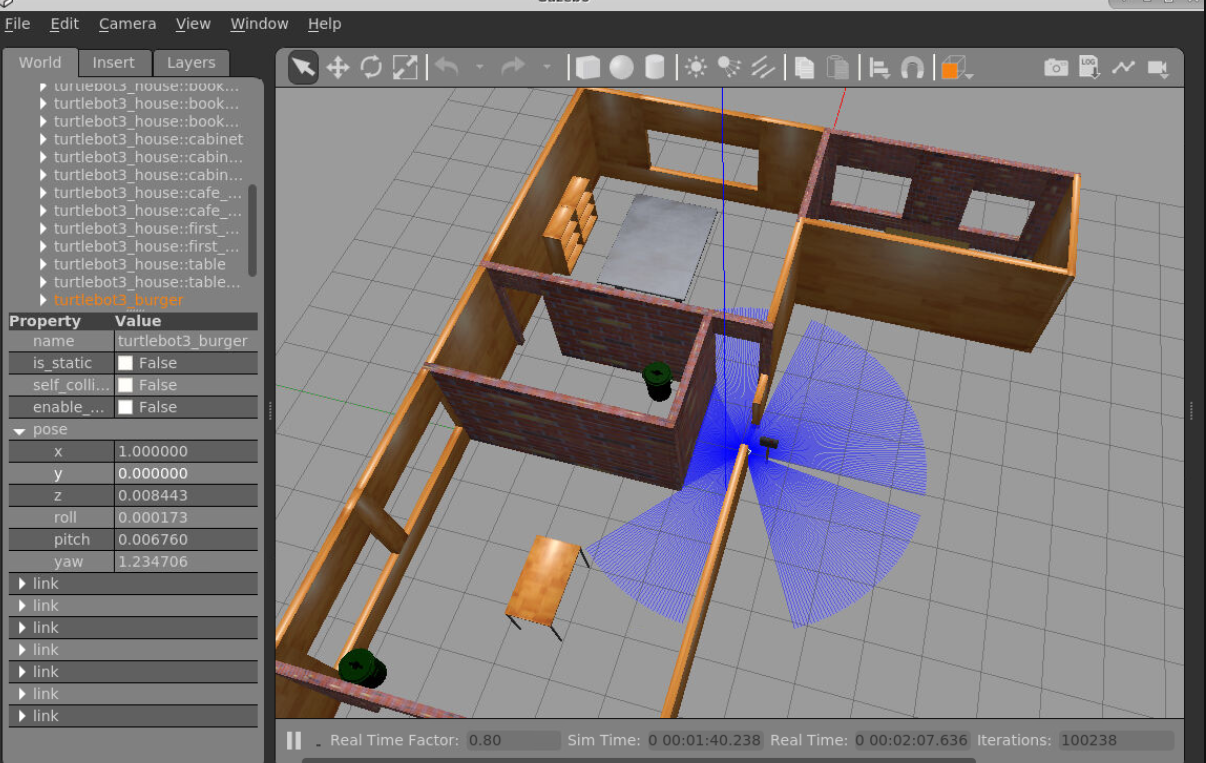Image resolution: width=1206 pixels, height=763 pixels.
Task: Start video recording with the camcorder icon
Action: click(x=1158, y=67)
